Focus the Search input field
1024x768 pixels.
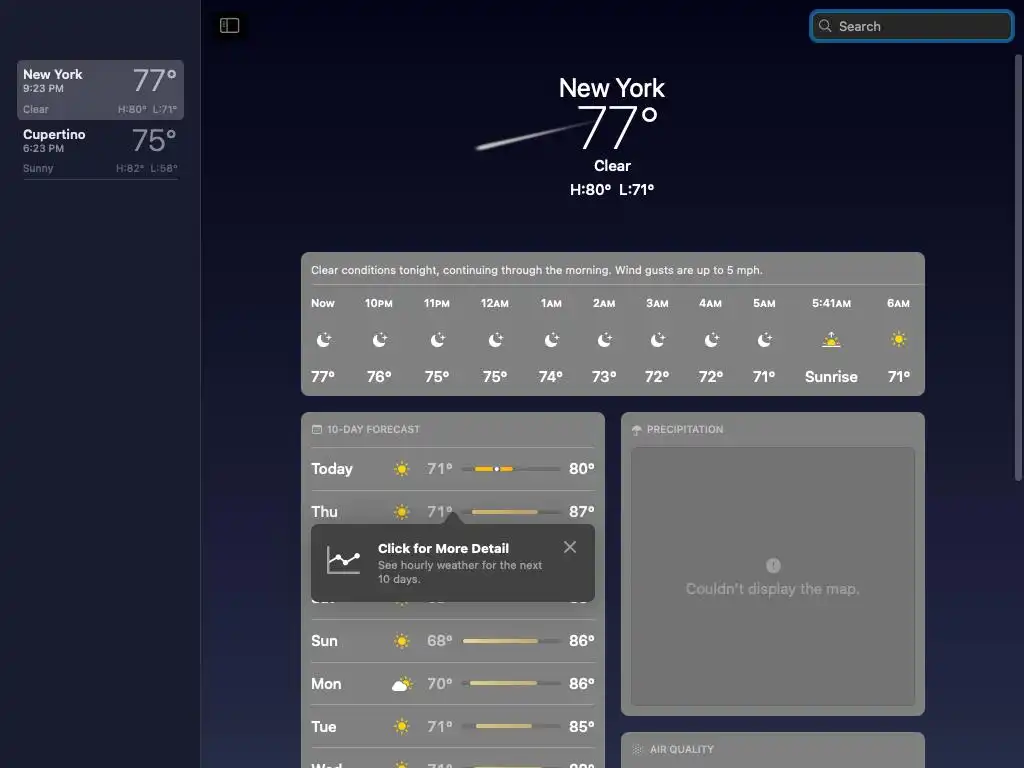[x=912, y=26]
